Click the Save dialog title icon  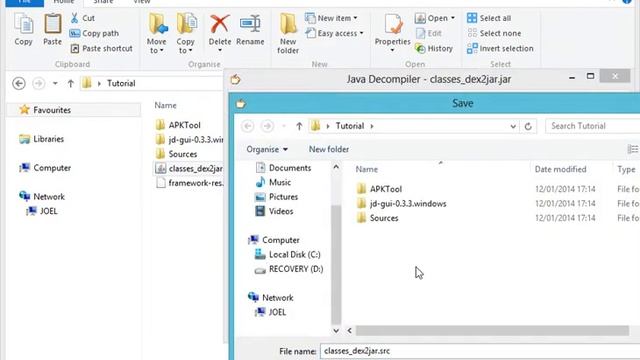[x=241, y=104]
